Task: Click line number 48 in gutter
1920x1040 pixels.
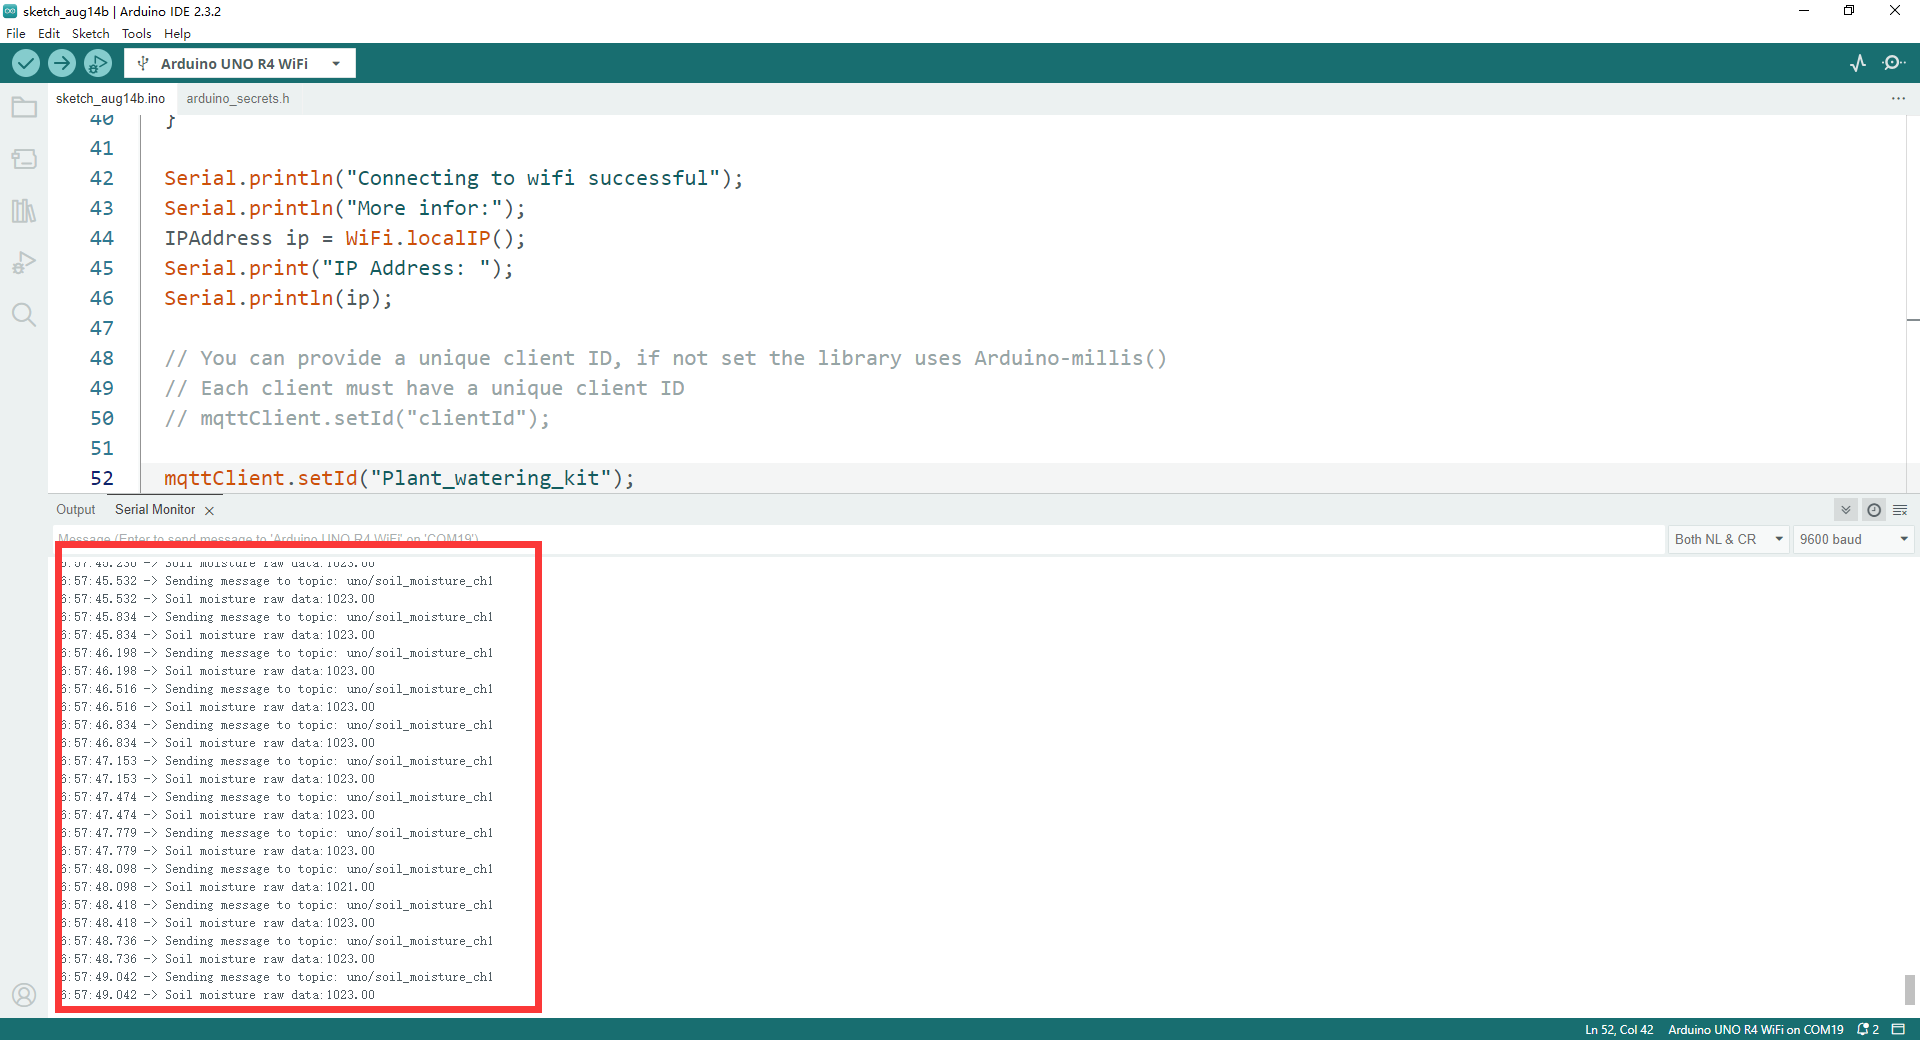Action: [102, 358]
